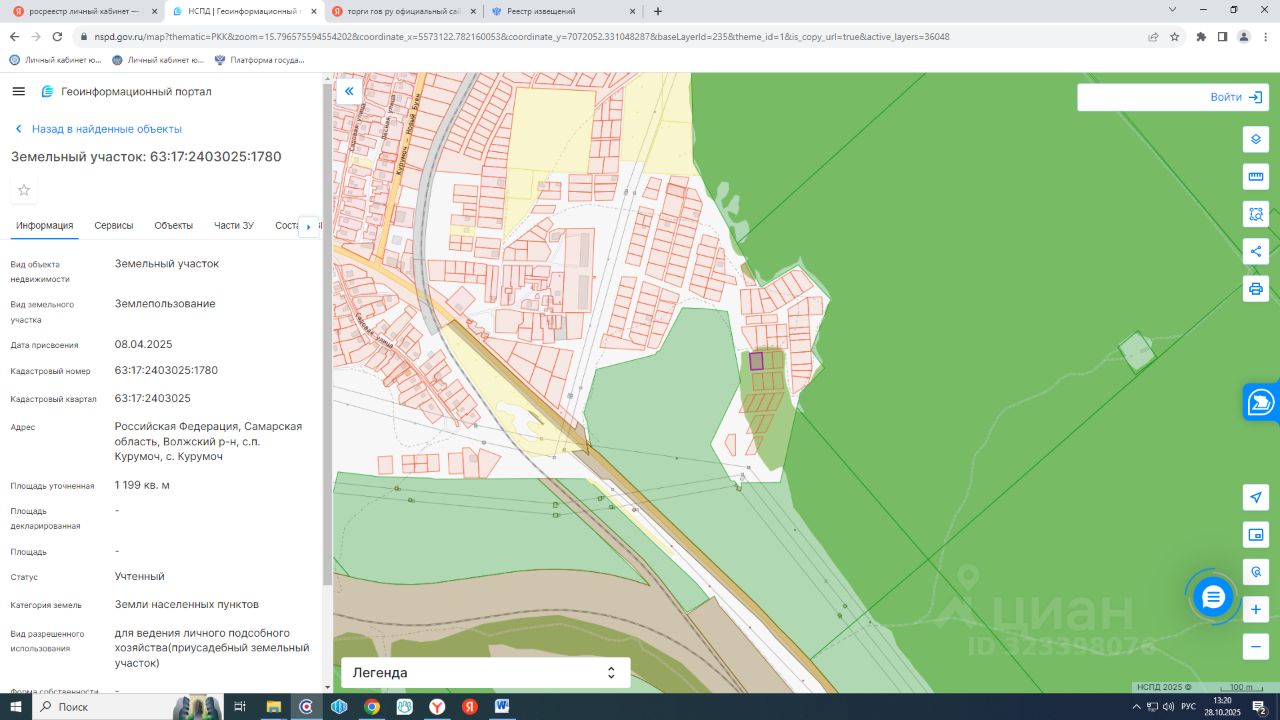Toggle the overview mini-map
The width and height of the screenshot is (1280, 720).
(1256, 535)
